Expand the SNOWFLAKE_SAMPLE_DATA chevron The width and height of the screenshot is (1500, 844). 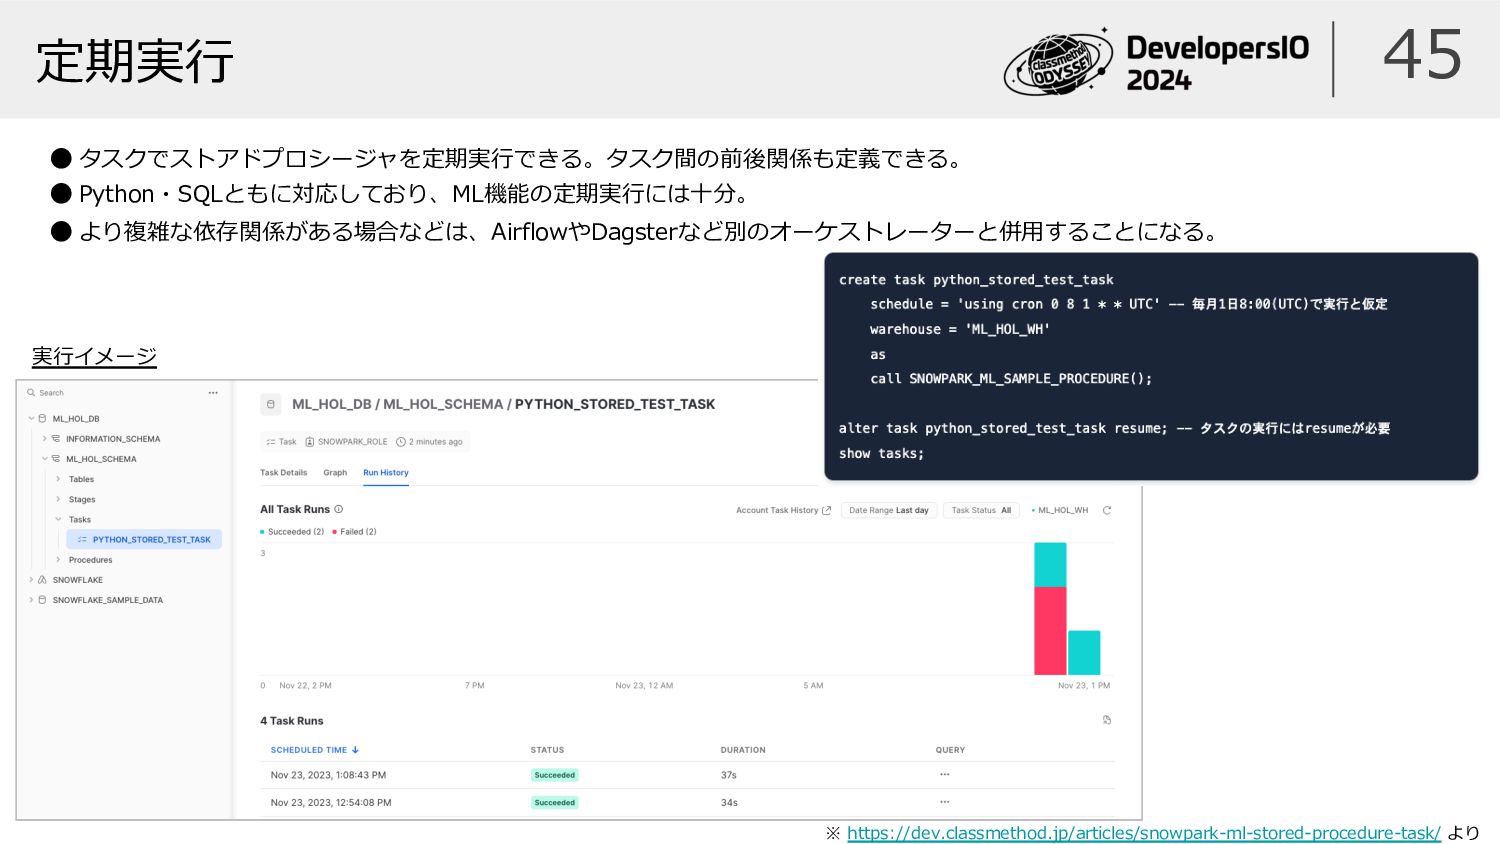point(31,600)
